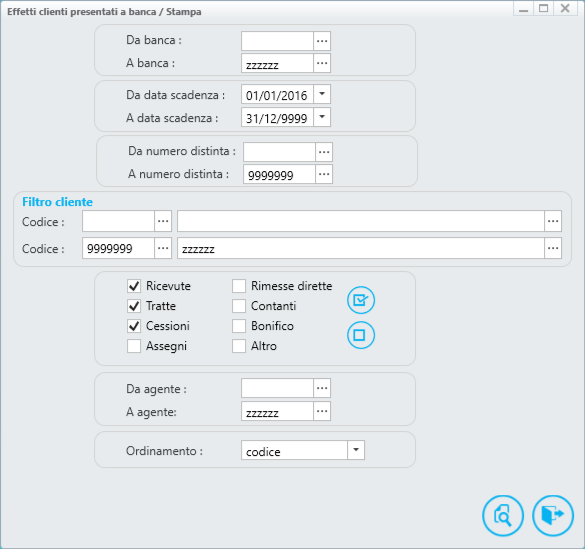Expand the Da data scadenza date picker
Image resolution: width=585 pixels, height=549 pixels.
322,94
